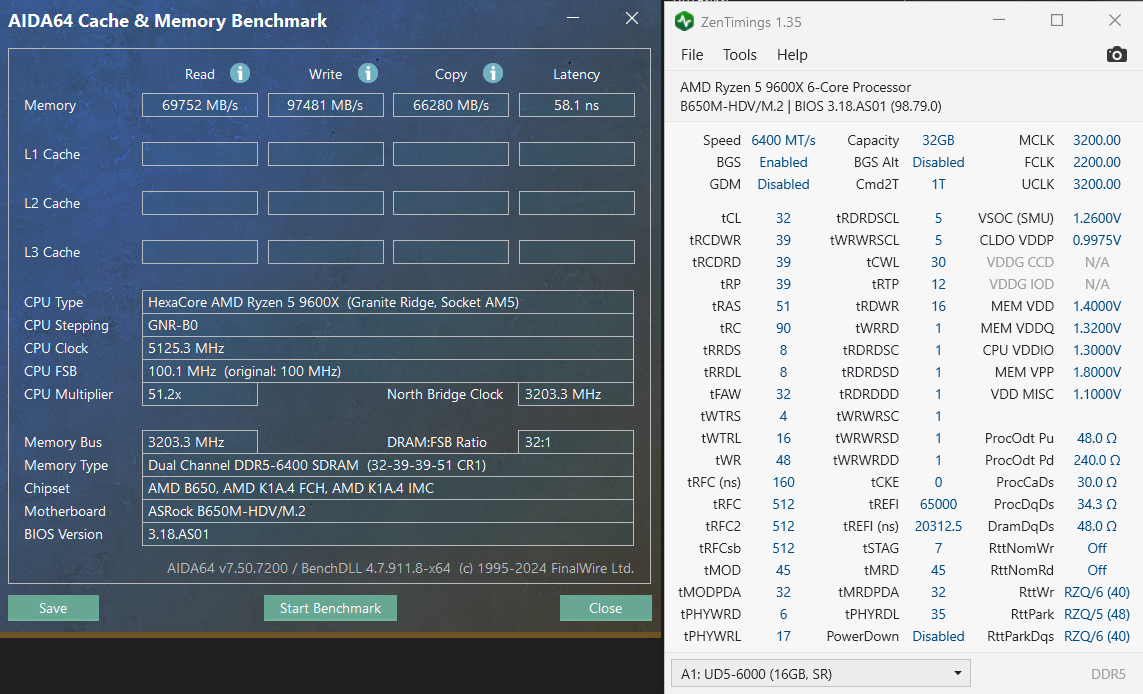1143x694 pixels.
Task: Select Memory Read value 69752 MB/s
Action: coord(200,105)
